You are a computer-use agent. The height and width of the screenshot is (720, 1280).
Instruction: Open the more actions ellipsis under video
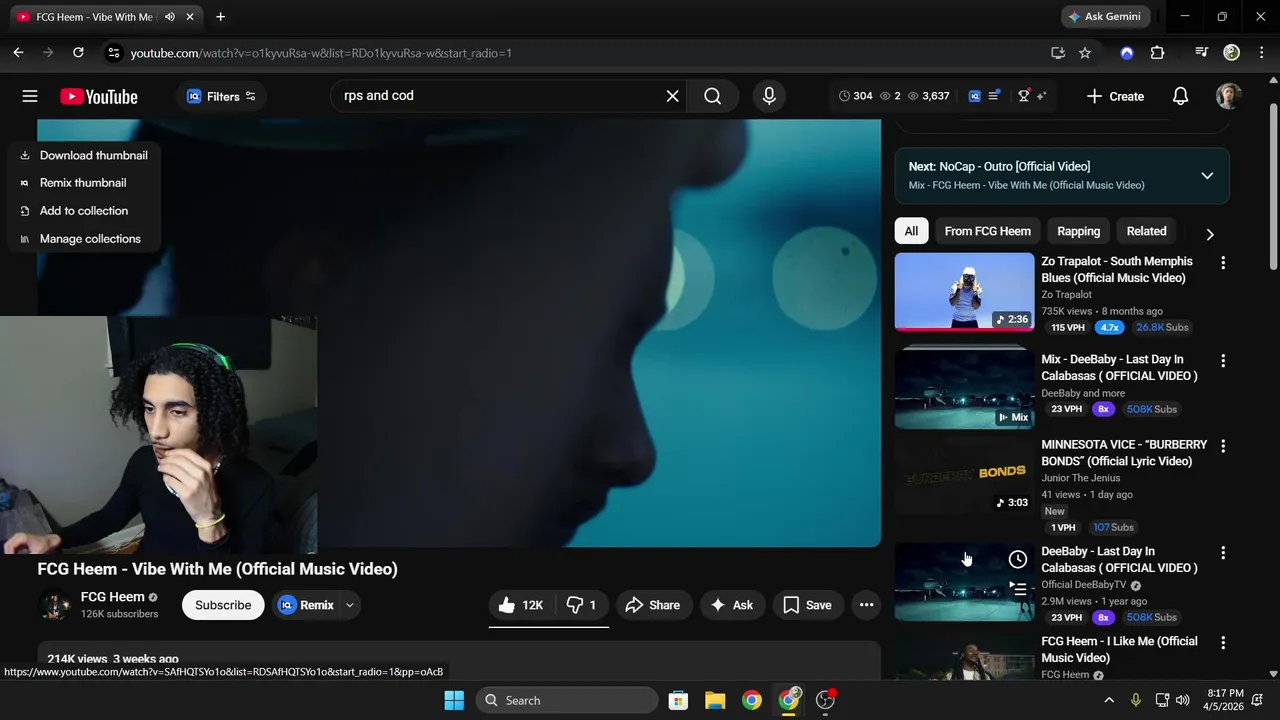click(x=866, y=605)
